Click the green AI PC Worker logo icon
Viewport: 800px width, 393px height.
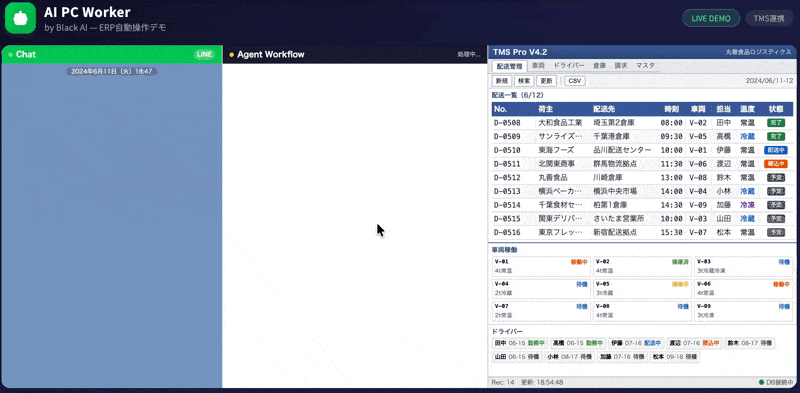pos(20,18)
